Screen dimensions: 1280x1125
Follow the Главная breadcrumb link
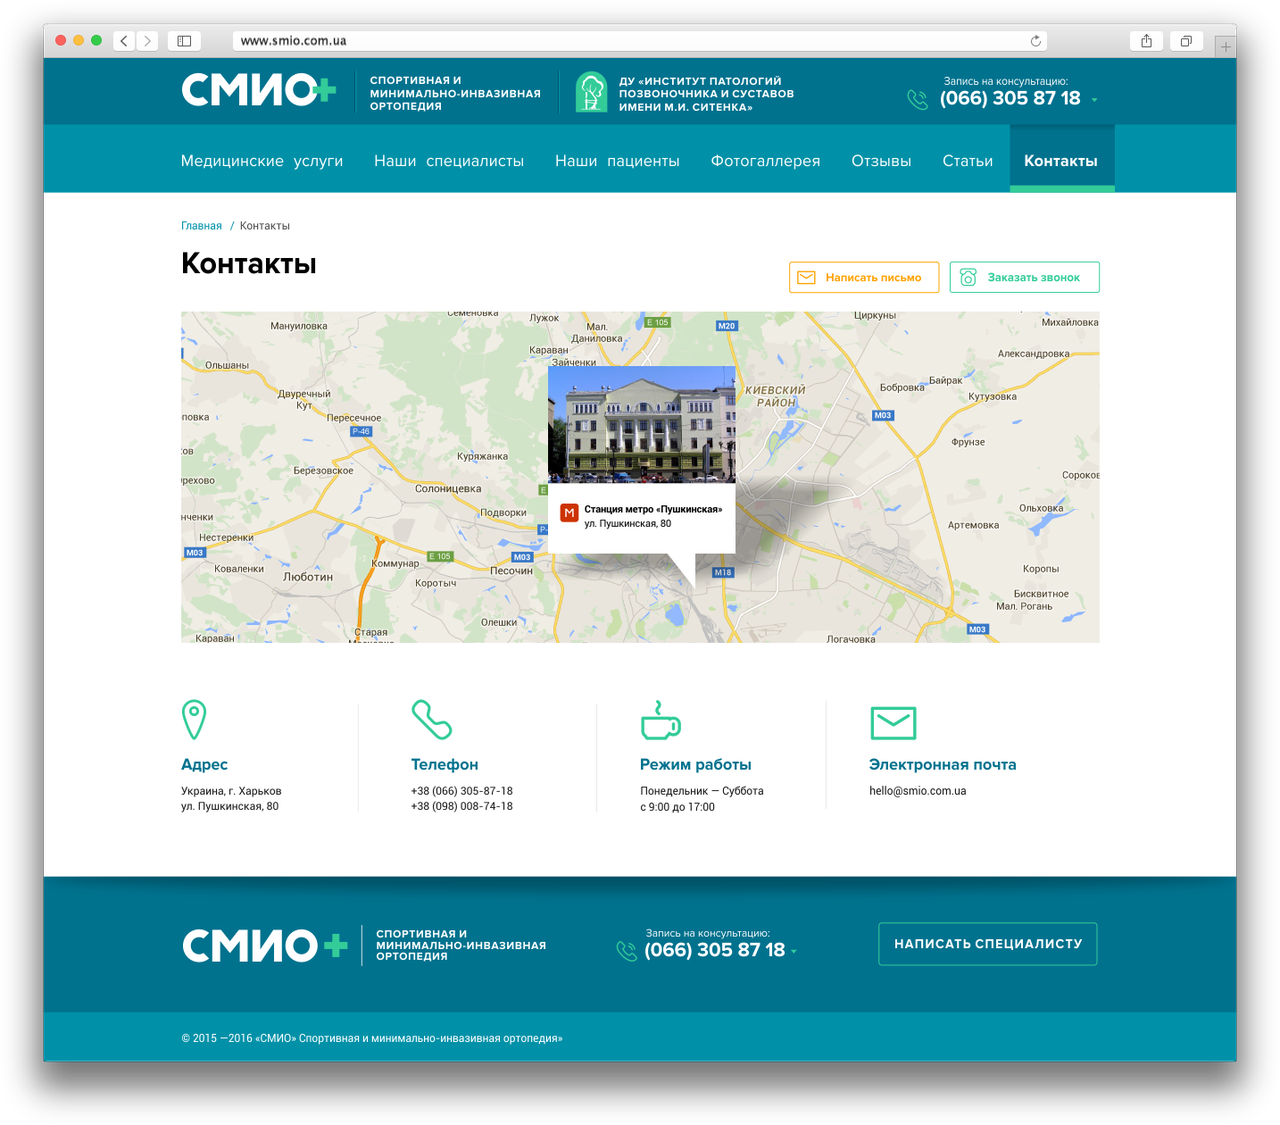(201, 226)
